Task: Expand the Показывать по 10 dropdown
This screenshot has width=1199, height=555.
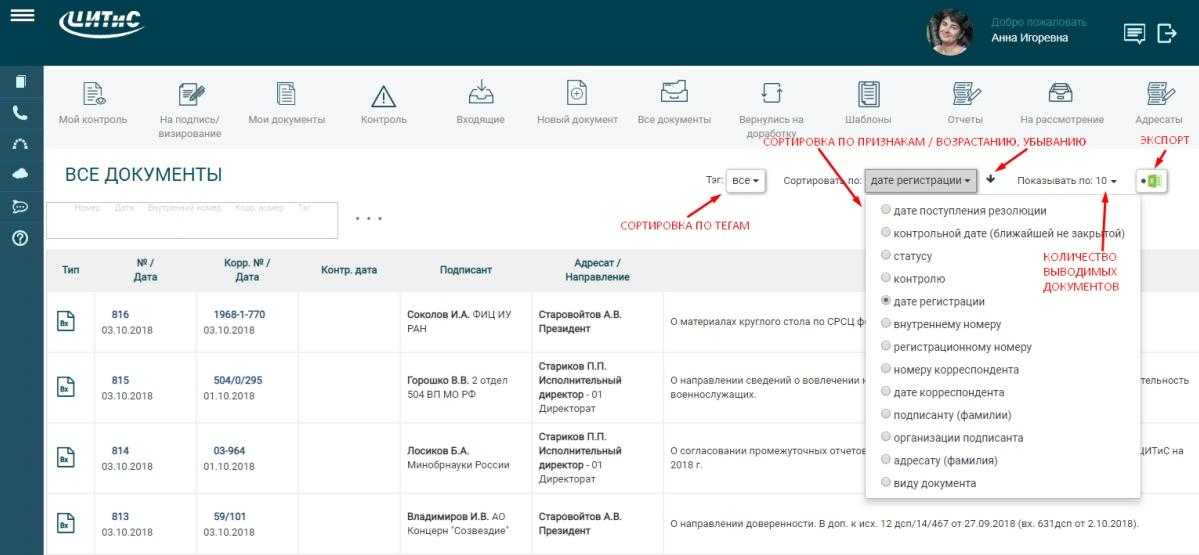Action: (x=1105, y=181)
